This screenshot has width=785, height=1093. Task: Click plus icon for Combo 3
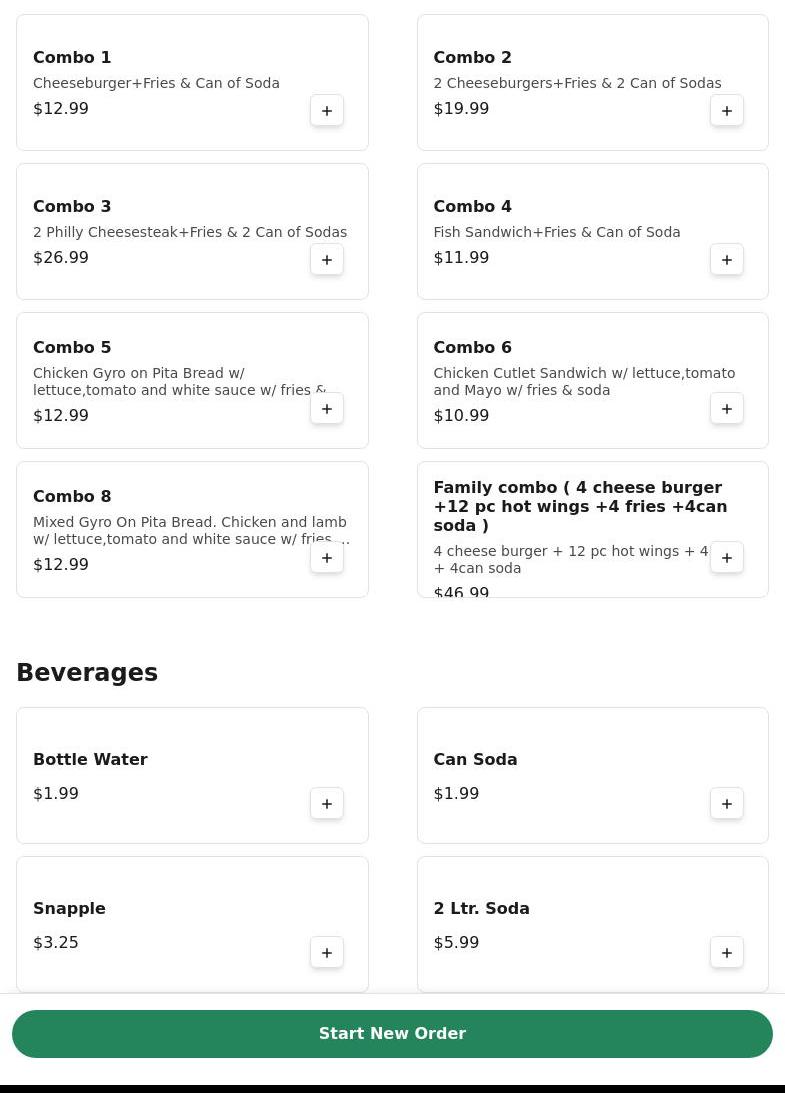tap(327, 260)
